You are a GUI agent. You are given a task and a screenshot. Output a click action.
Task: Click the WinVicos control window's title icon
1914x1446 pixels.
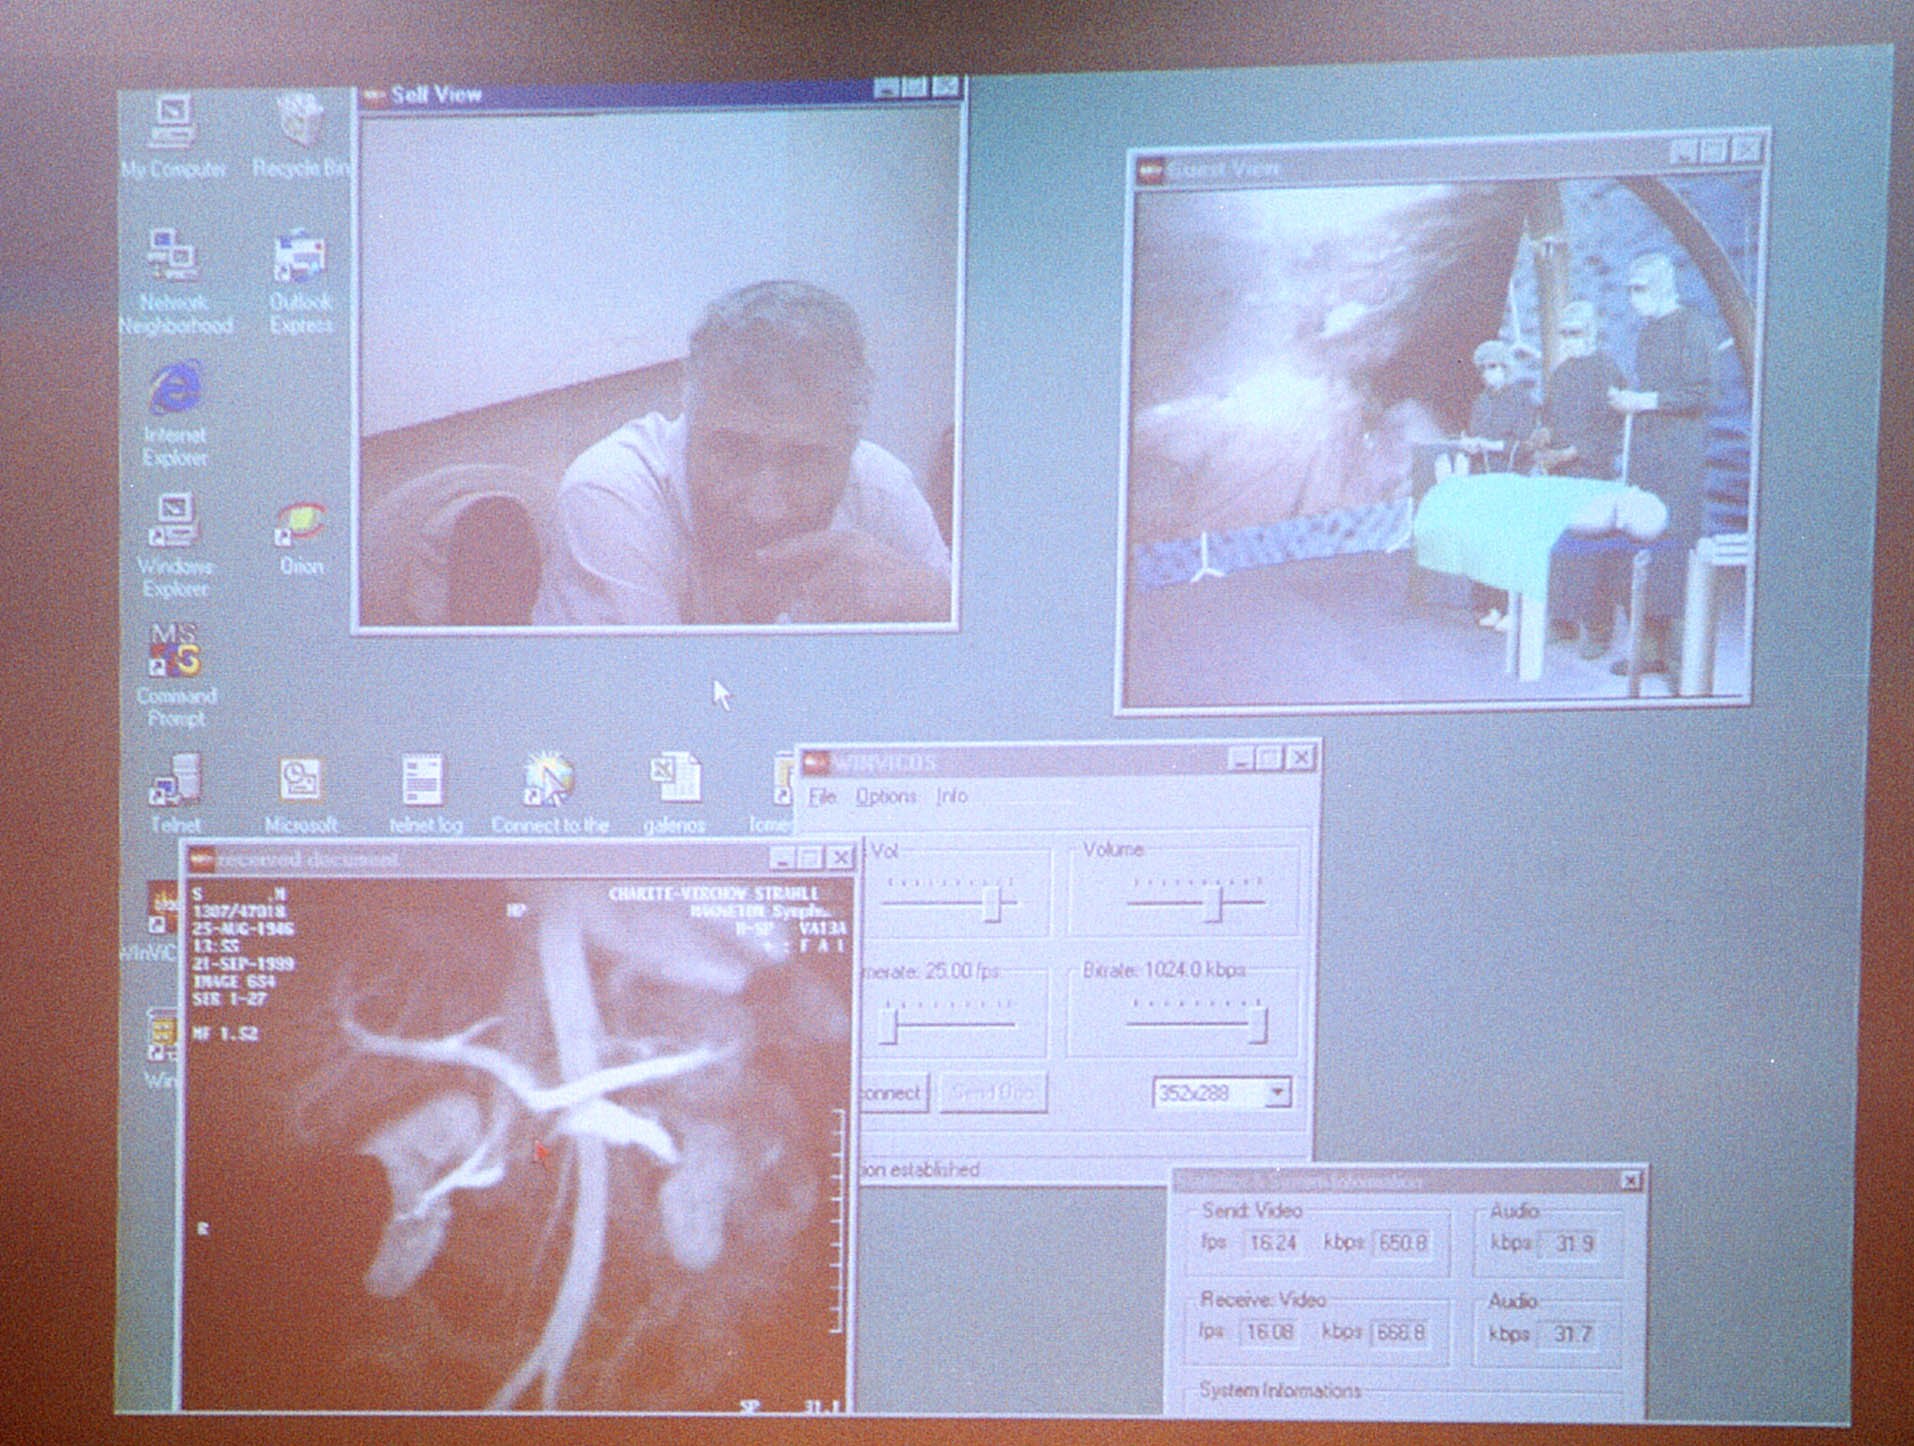[817, 763]
